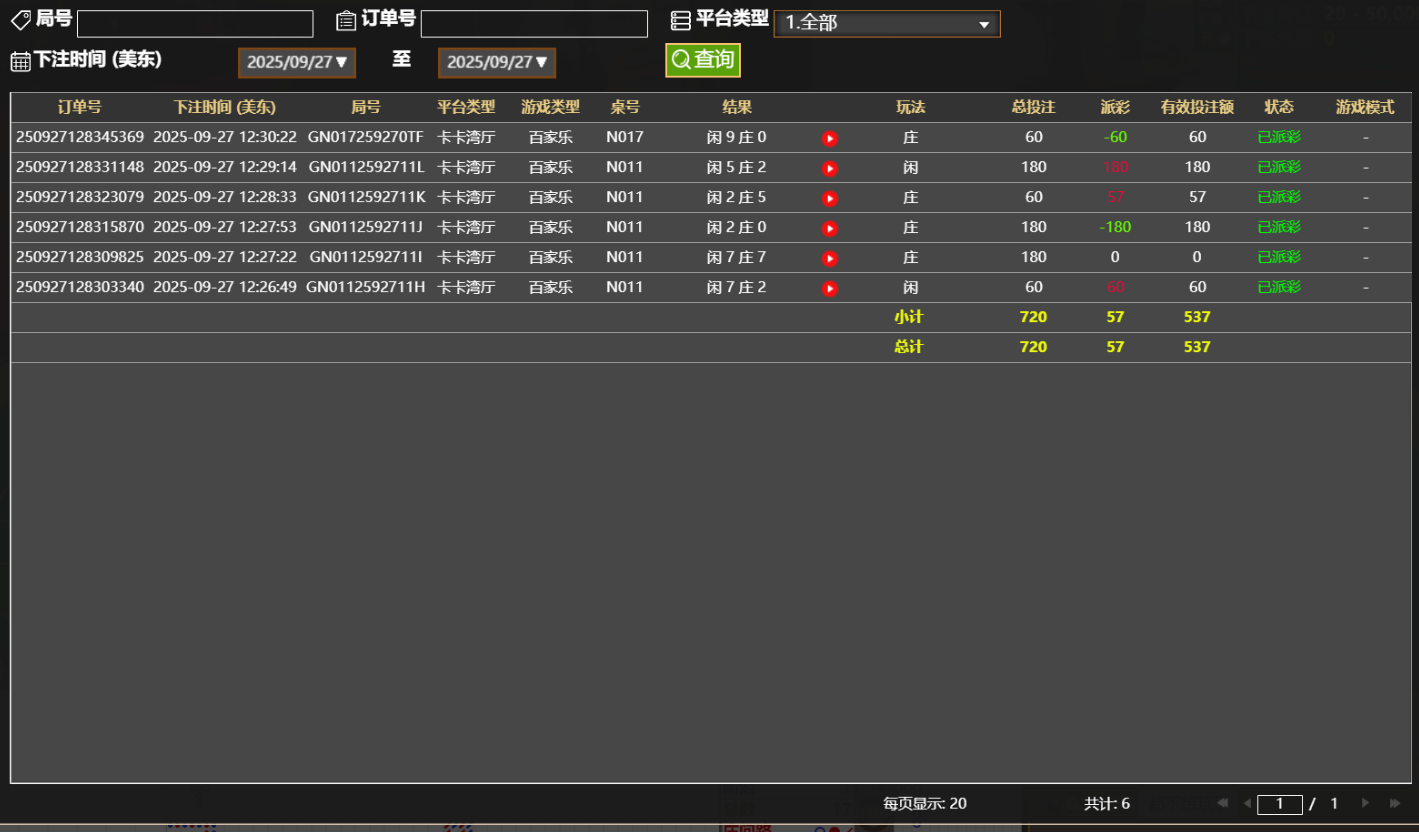This screenshot has width=1419, height=832.
Task: Click the 局号 input field
Action: coord(195,24)
